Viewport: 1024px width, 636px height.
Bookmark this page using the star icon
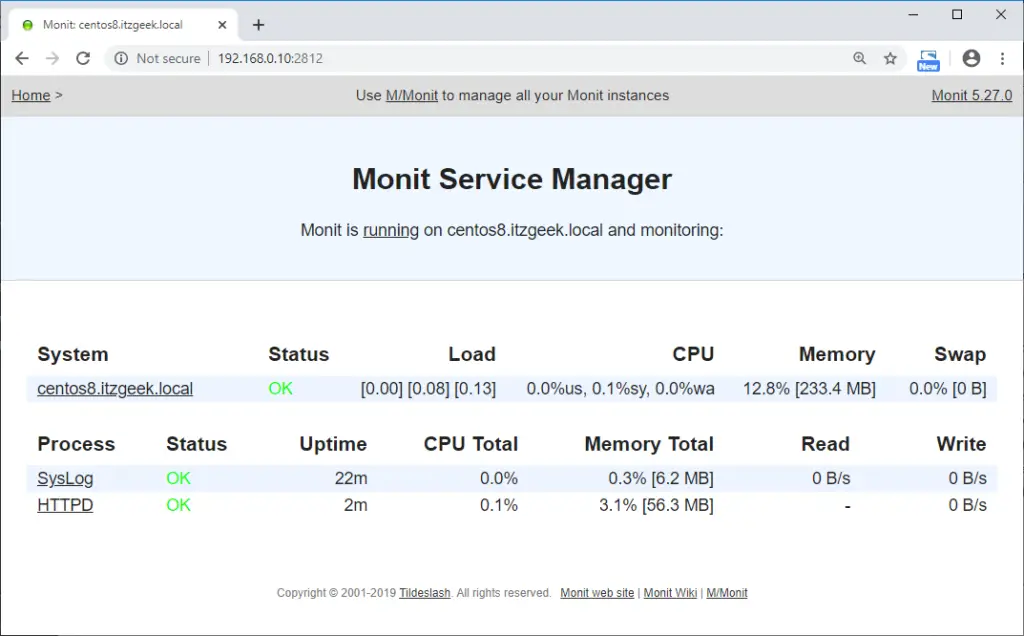(x=890, y=58)
